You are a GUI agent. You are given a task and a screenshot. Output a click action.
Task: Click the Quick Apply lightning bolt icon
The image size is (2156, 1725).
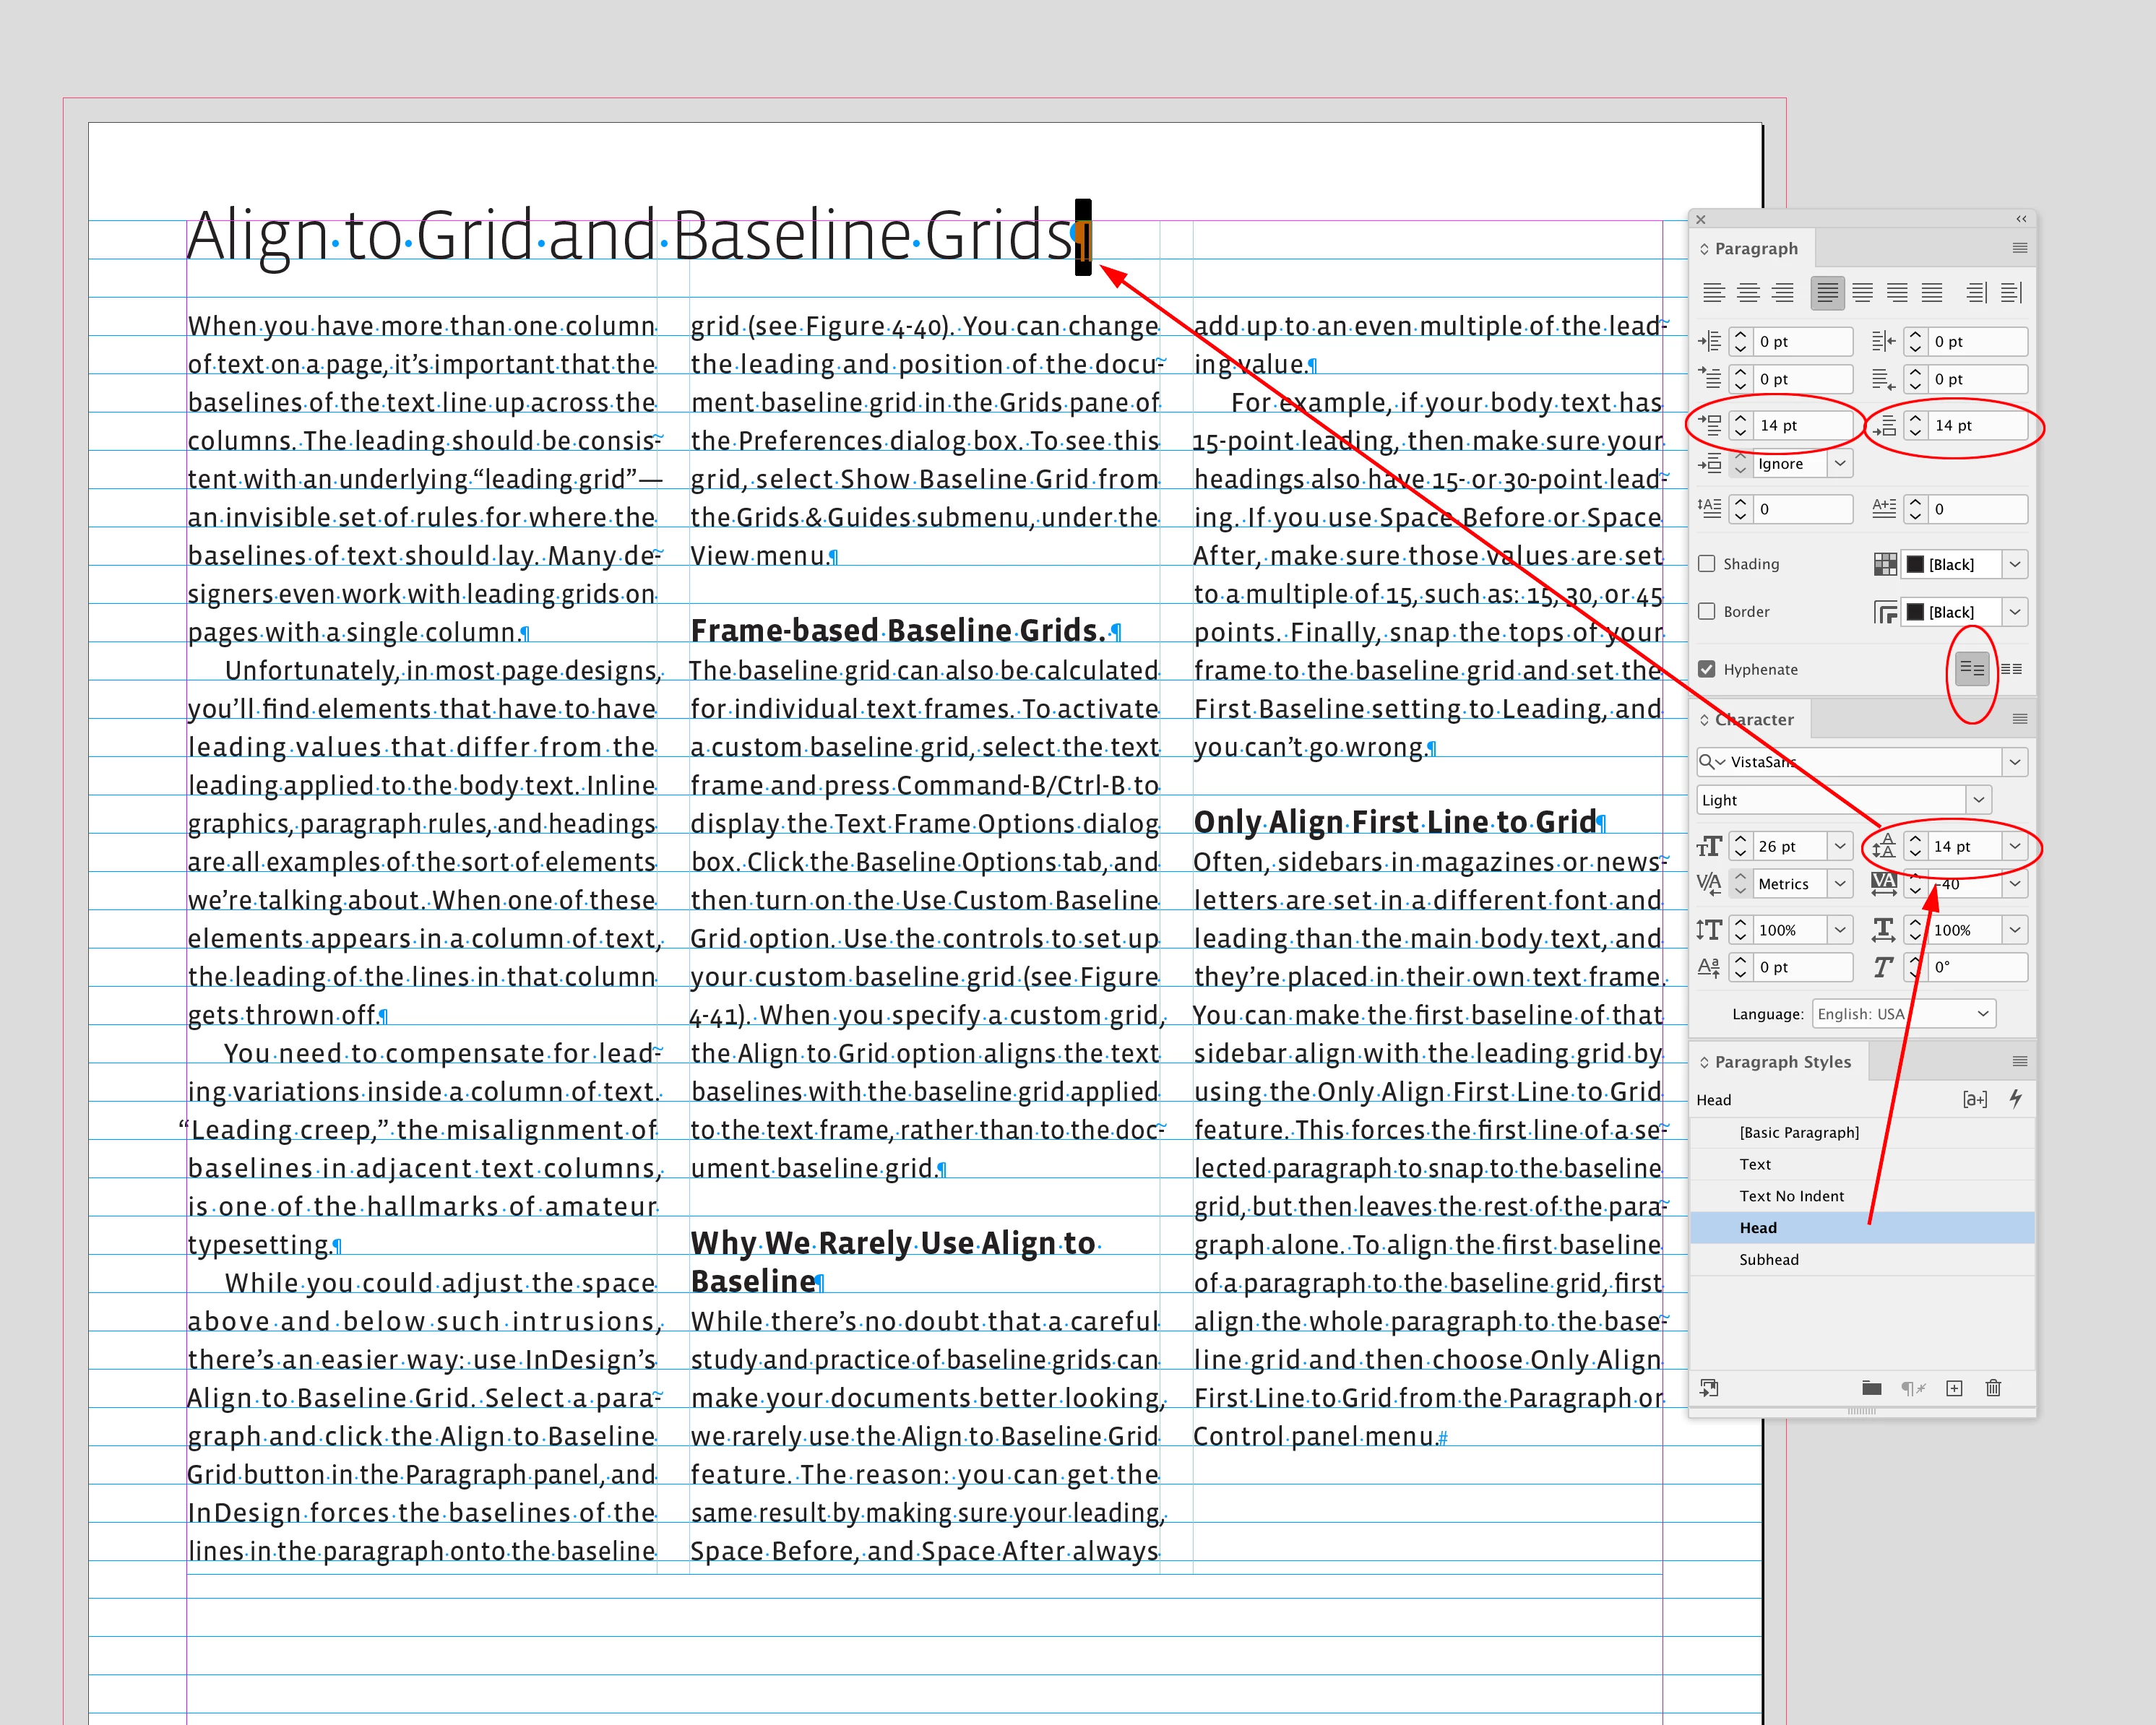click(x=2015, y=1099)
